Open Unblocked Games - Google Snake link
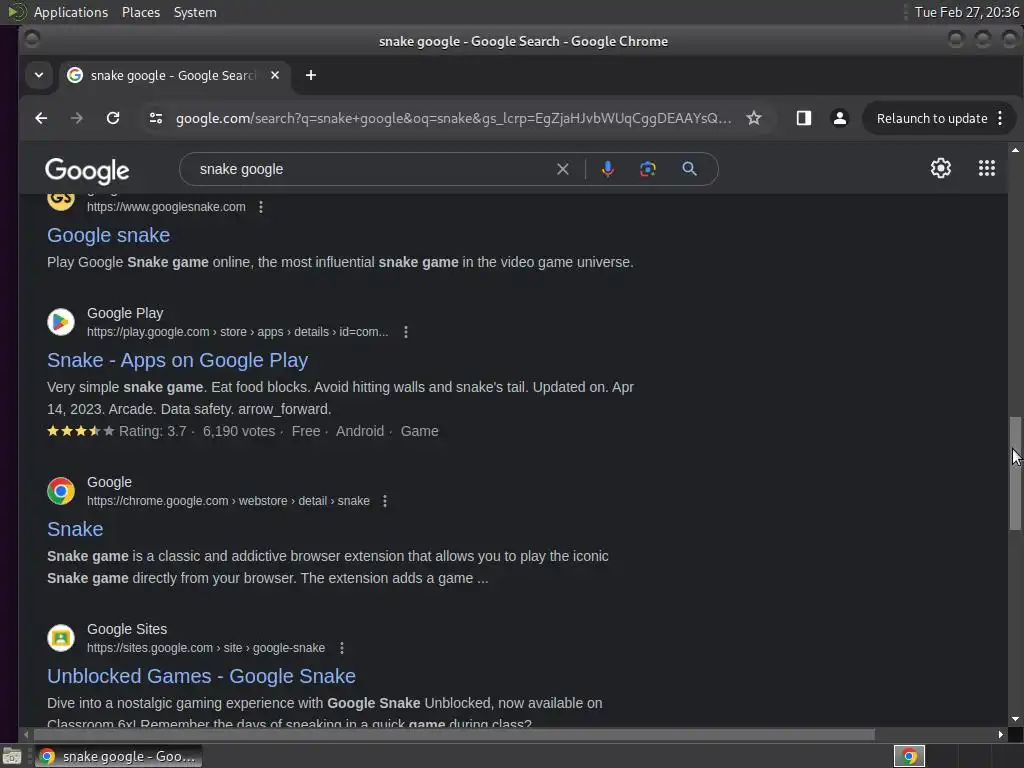This screenshot has width=1024, height=768. coord(201,676)
